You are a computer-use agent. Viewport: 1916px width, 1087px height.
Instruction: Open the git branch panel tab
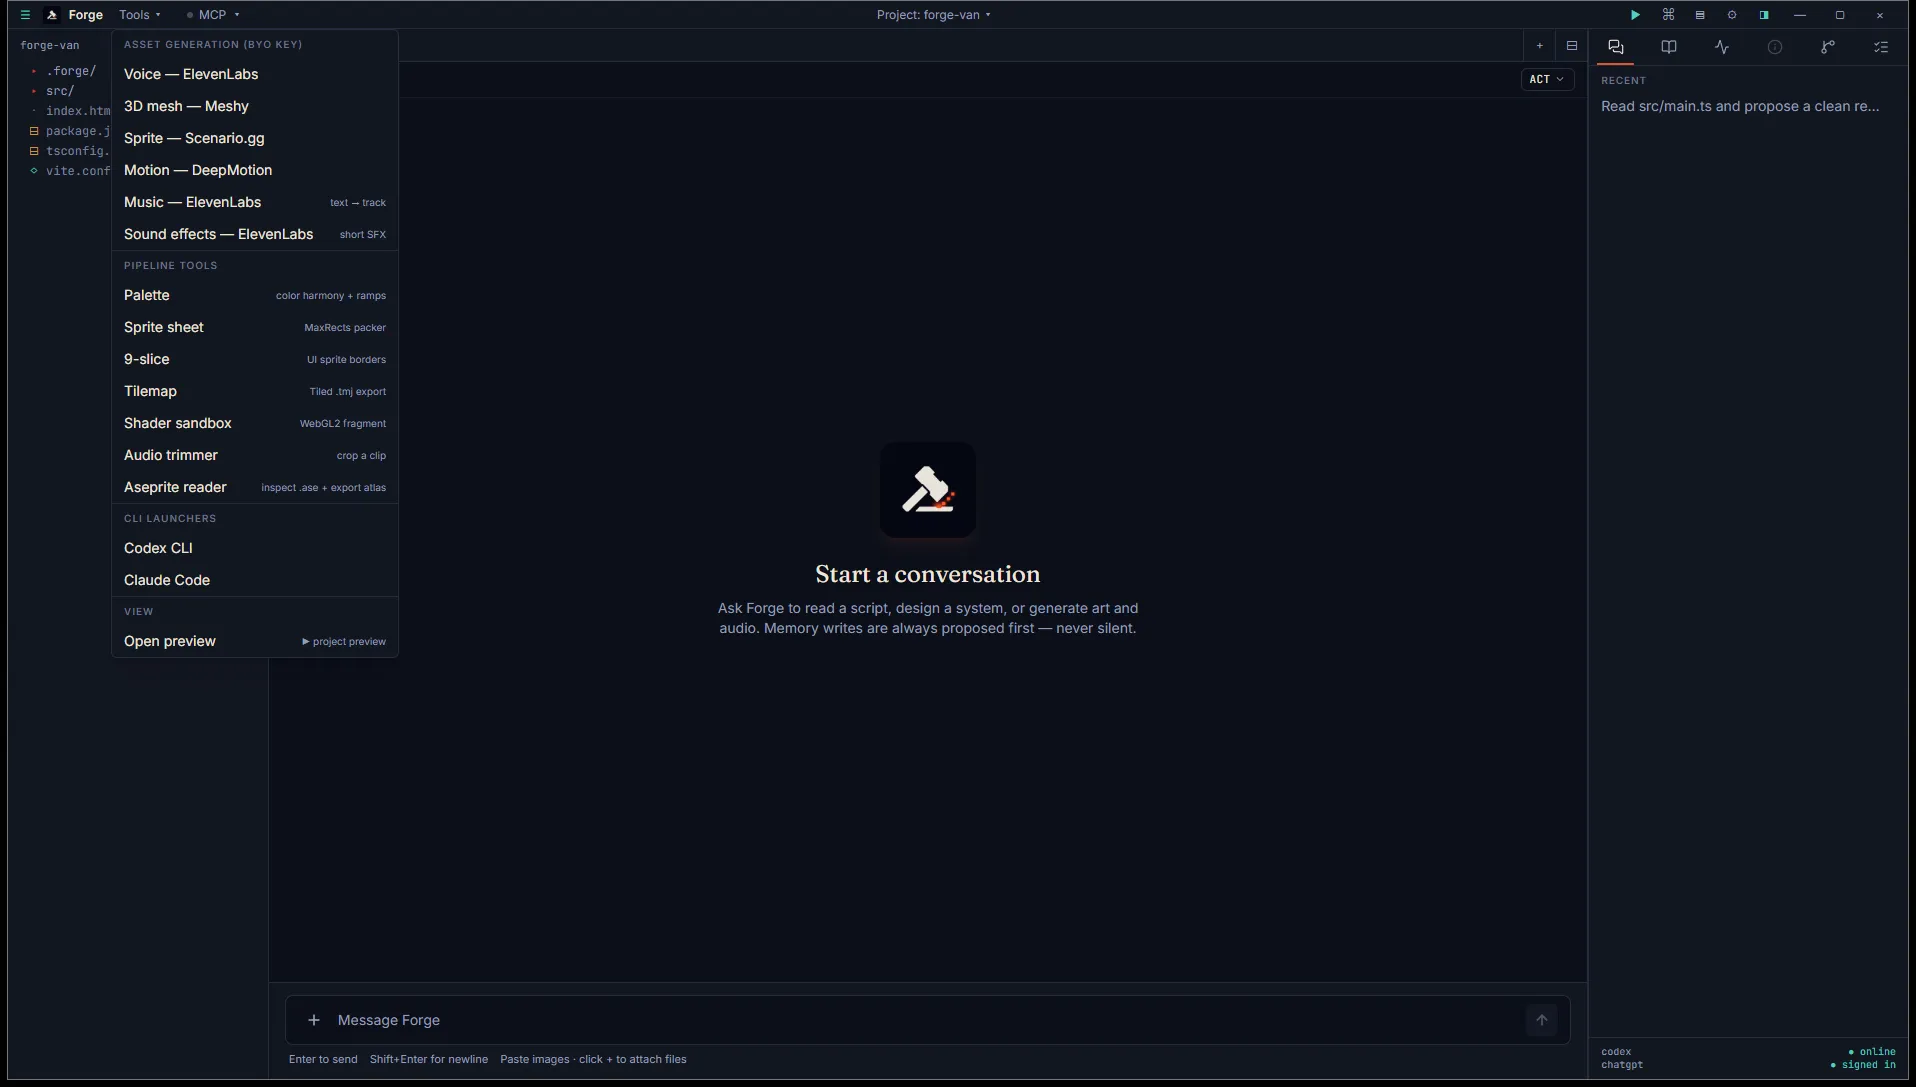(x=1828, y=47)
